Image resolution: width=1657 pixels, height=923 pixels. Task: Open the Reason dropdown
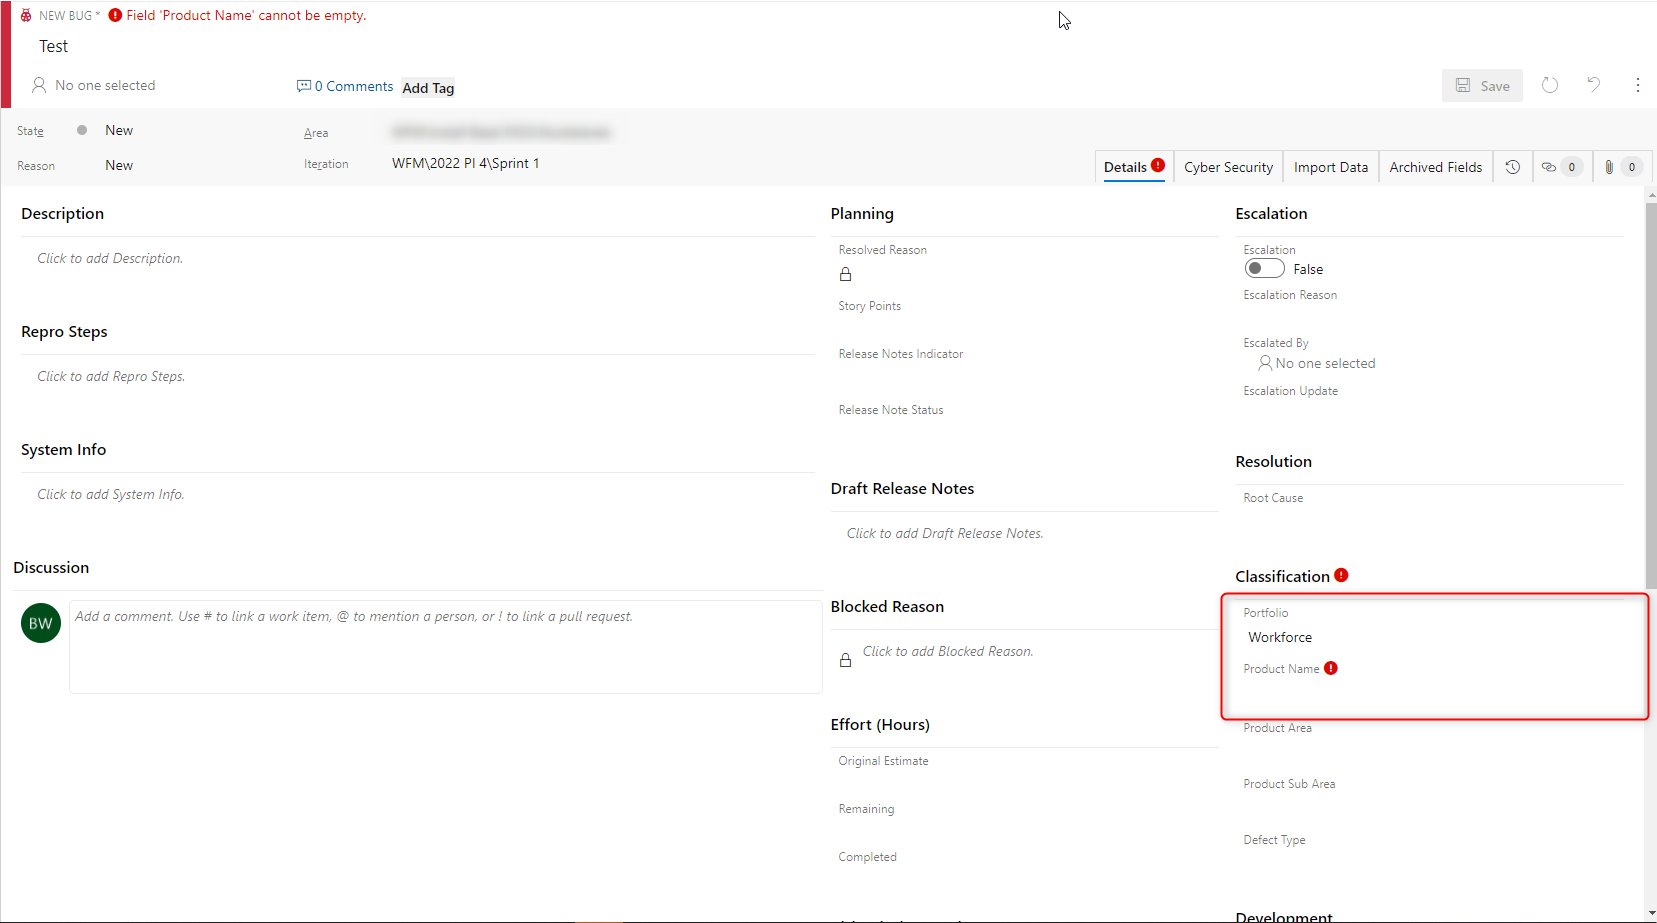119,165
